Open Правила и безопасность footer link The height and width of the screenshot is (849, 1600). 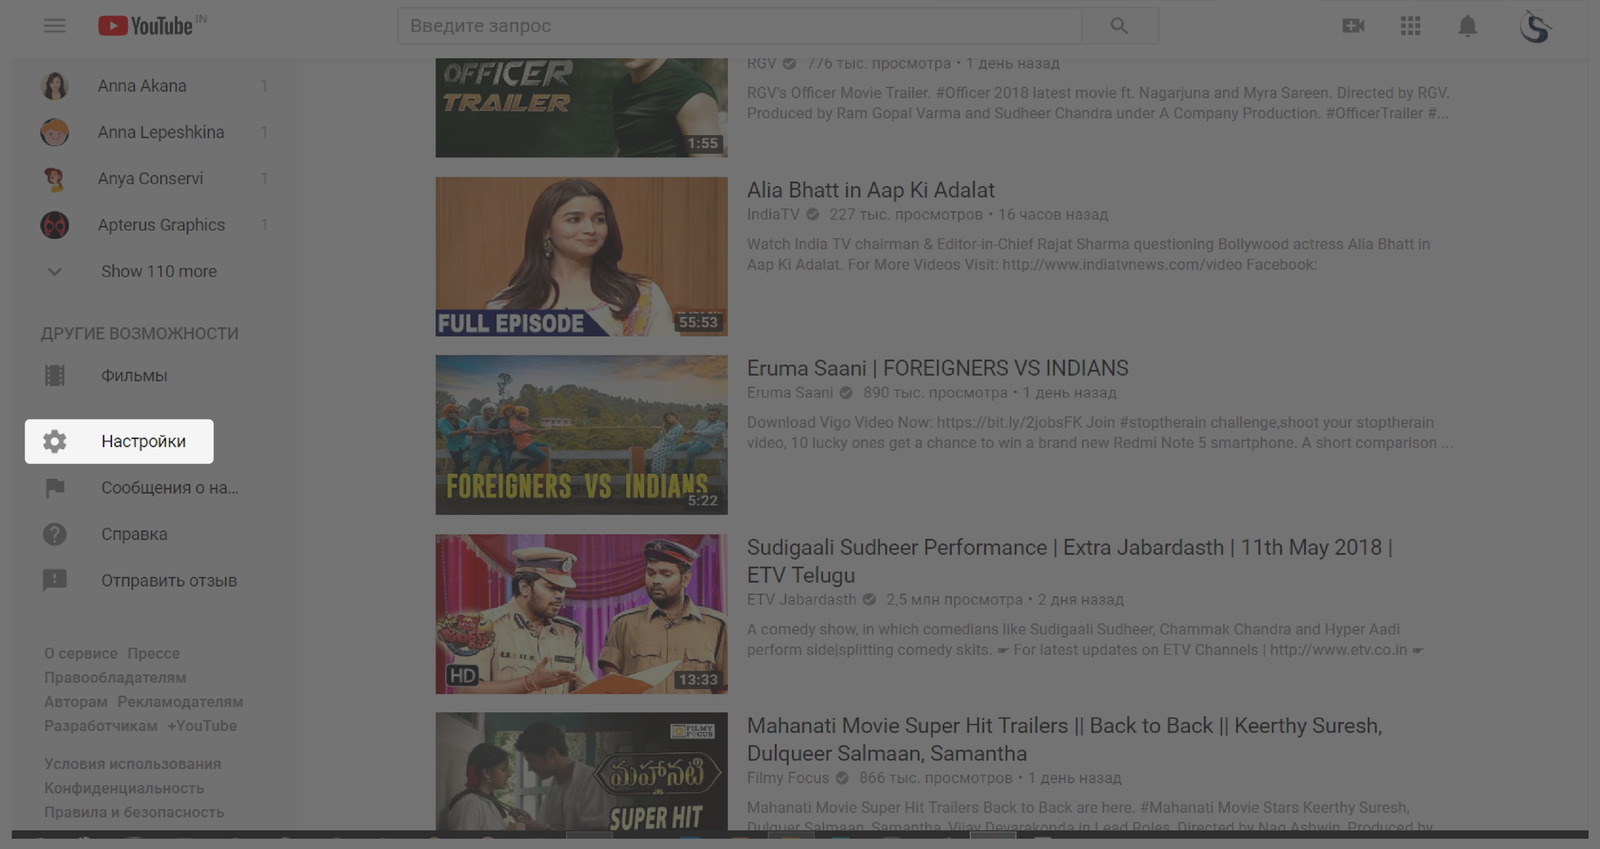[x=134, y=812]
